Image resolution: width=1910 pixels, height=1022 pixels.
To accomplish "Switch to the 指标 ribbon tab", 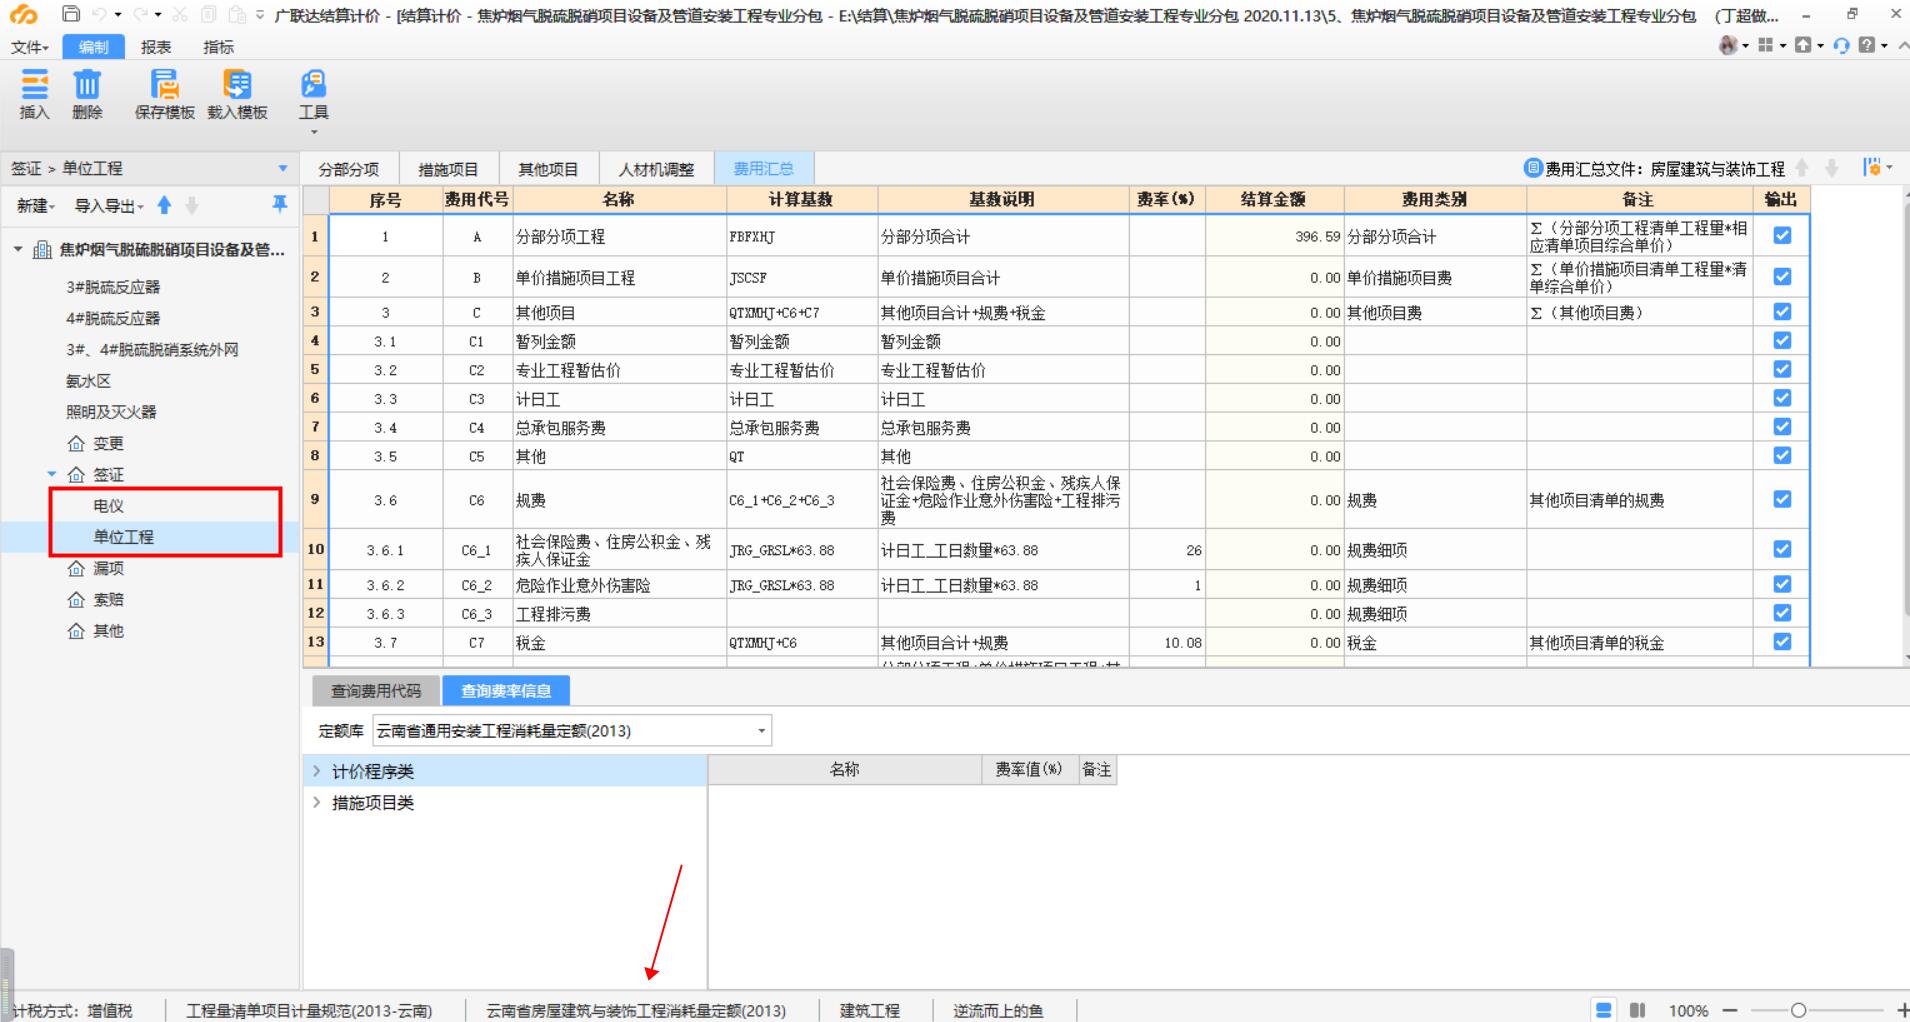I will coord(218,47).
